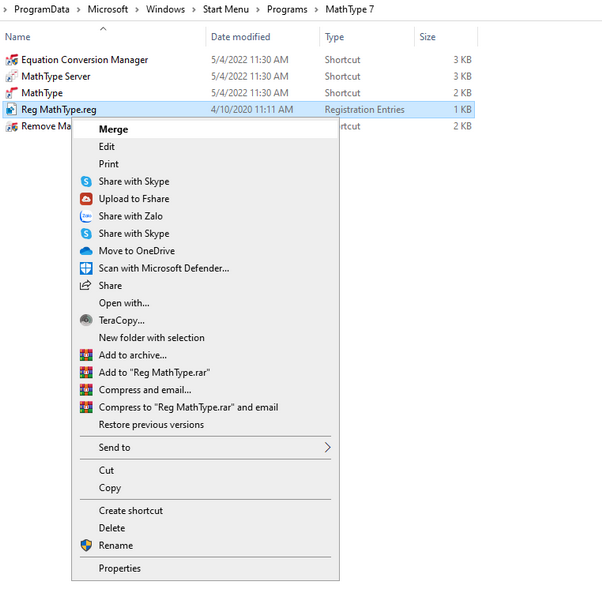This screenshot has width=602, height=597.
Task: Click the Fshare upload cloud icon
Action: 86,199
